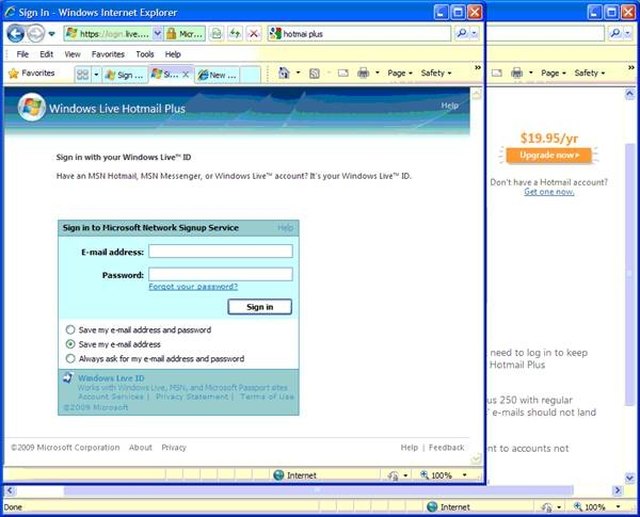Open the View menu
The image size is (640, 517).
72,54
